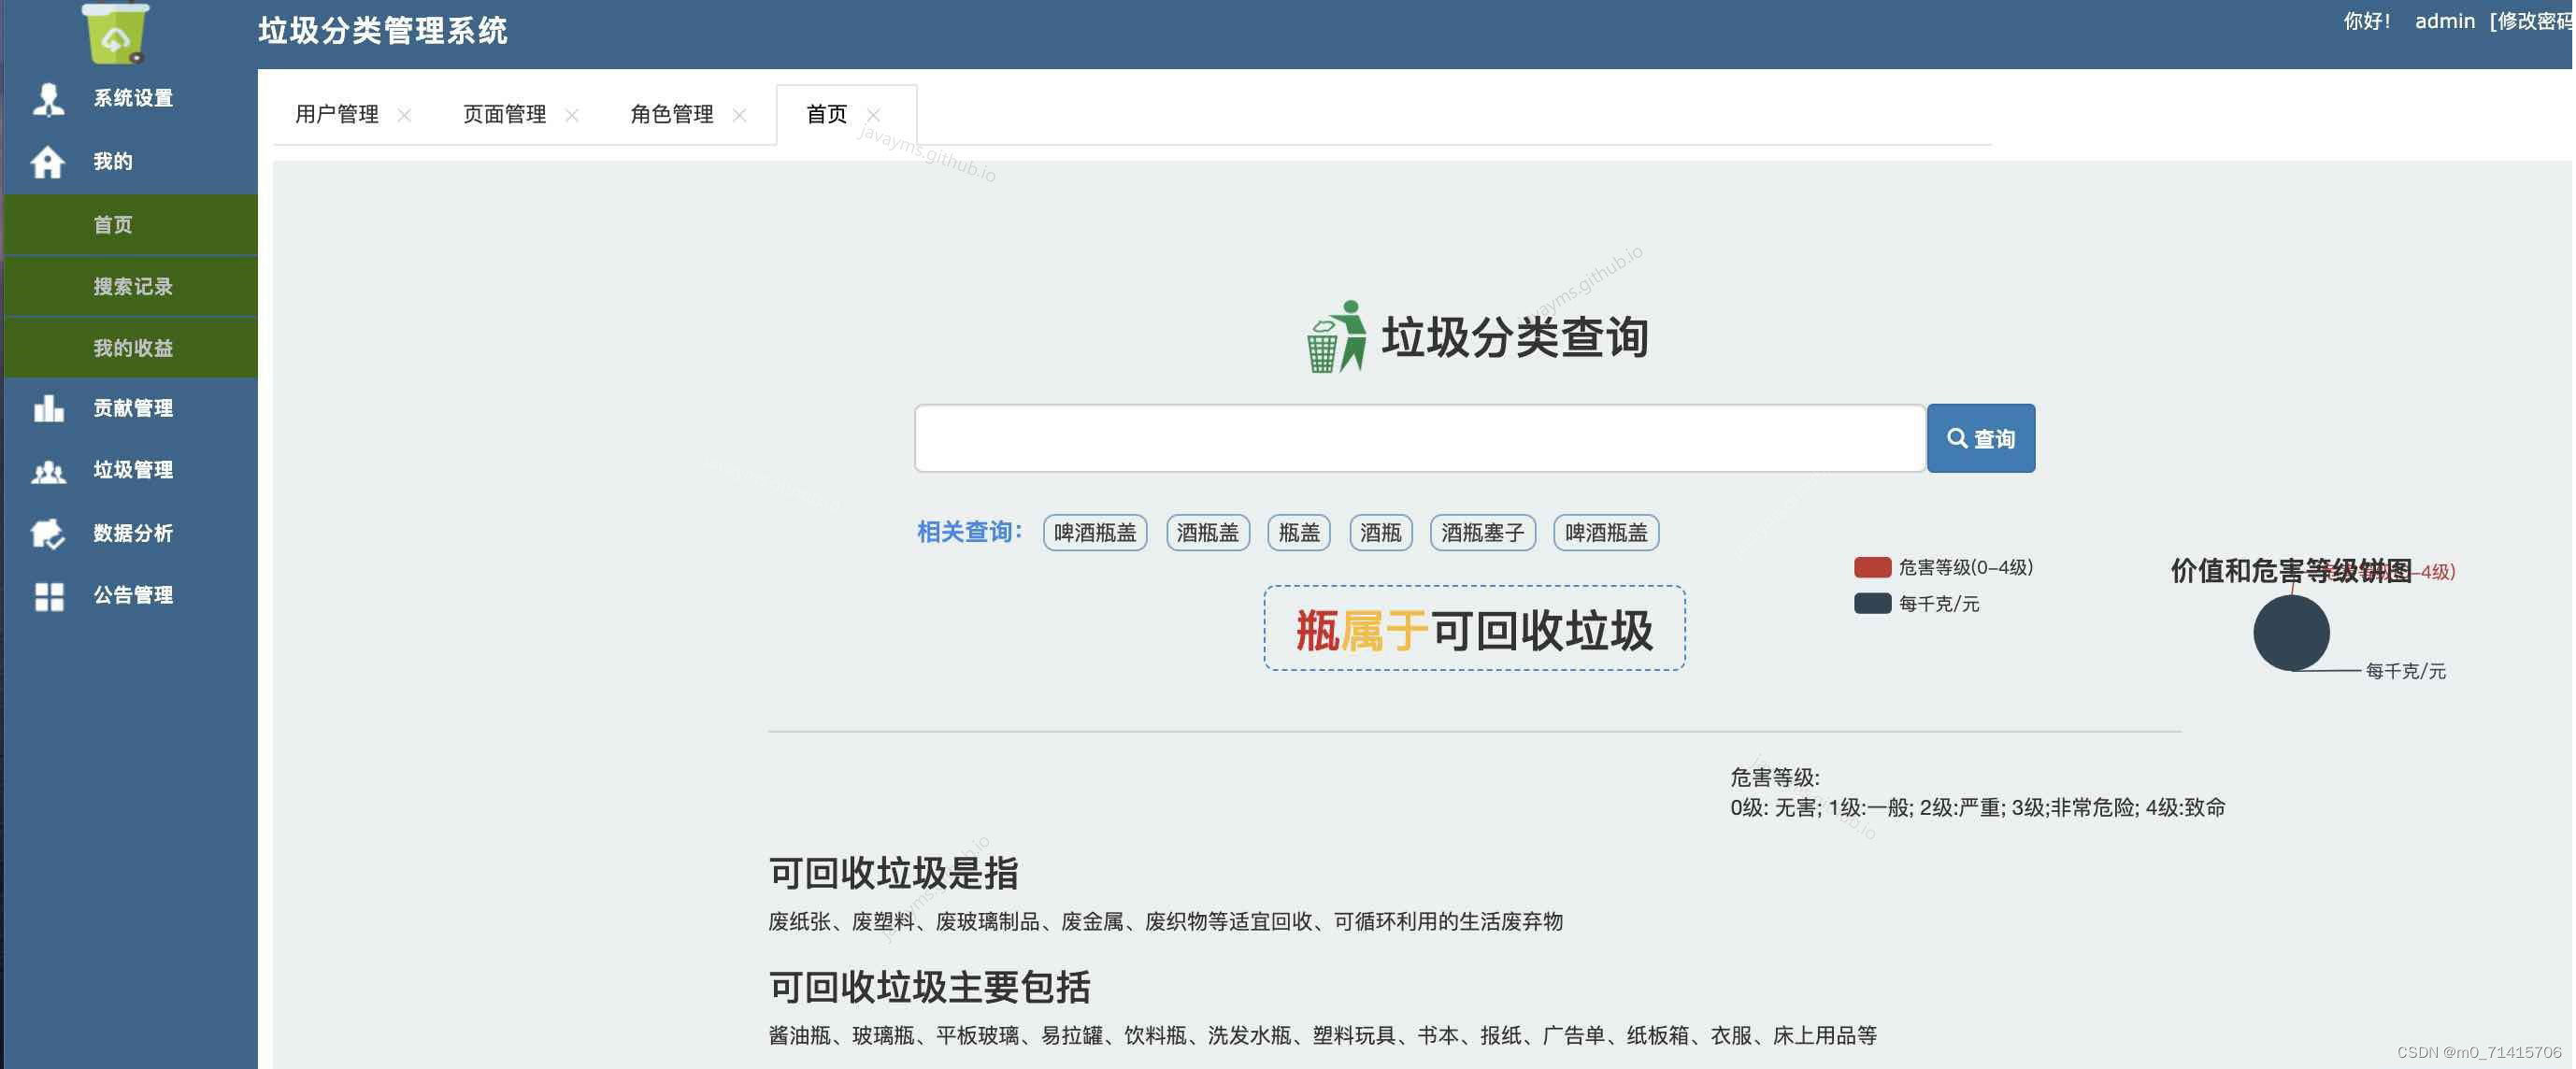The image size is (2576, 1069).
Task: Open 我的收益 in the sidebar
Action: point(133,348)
